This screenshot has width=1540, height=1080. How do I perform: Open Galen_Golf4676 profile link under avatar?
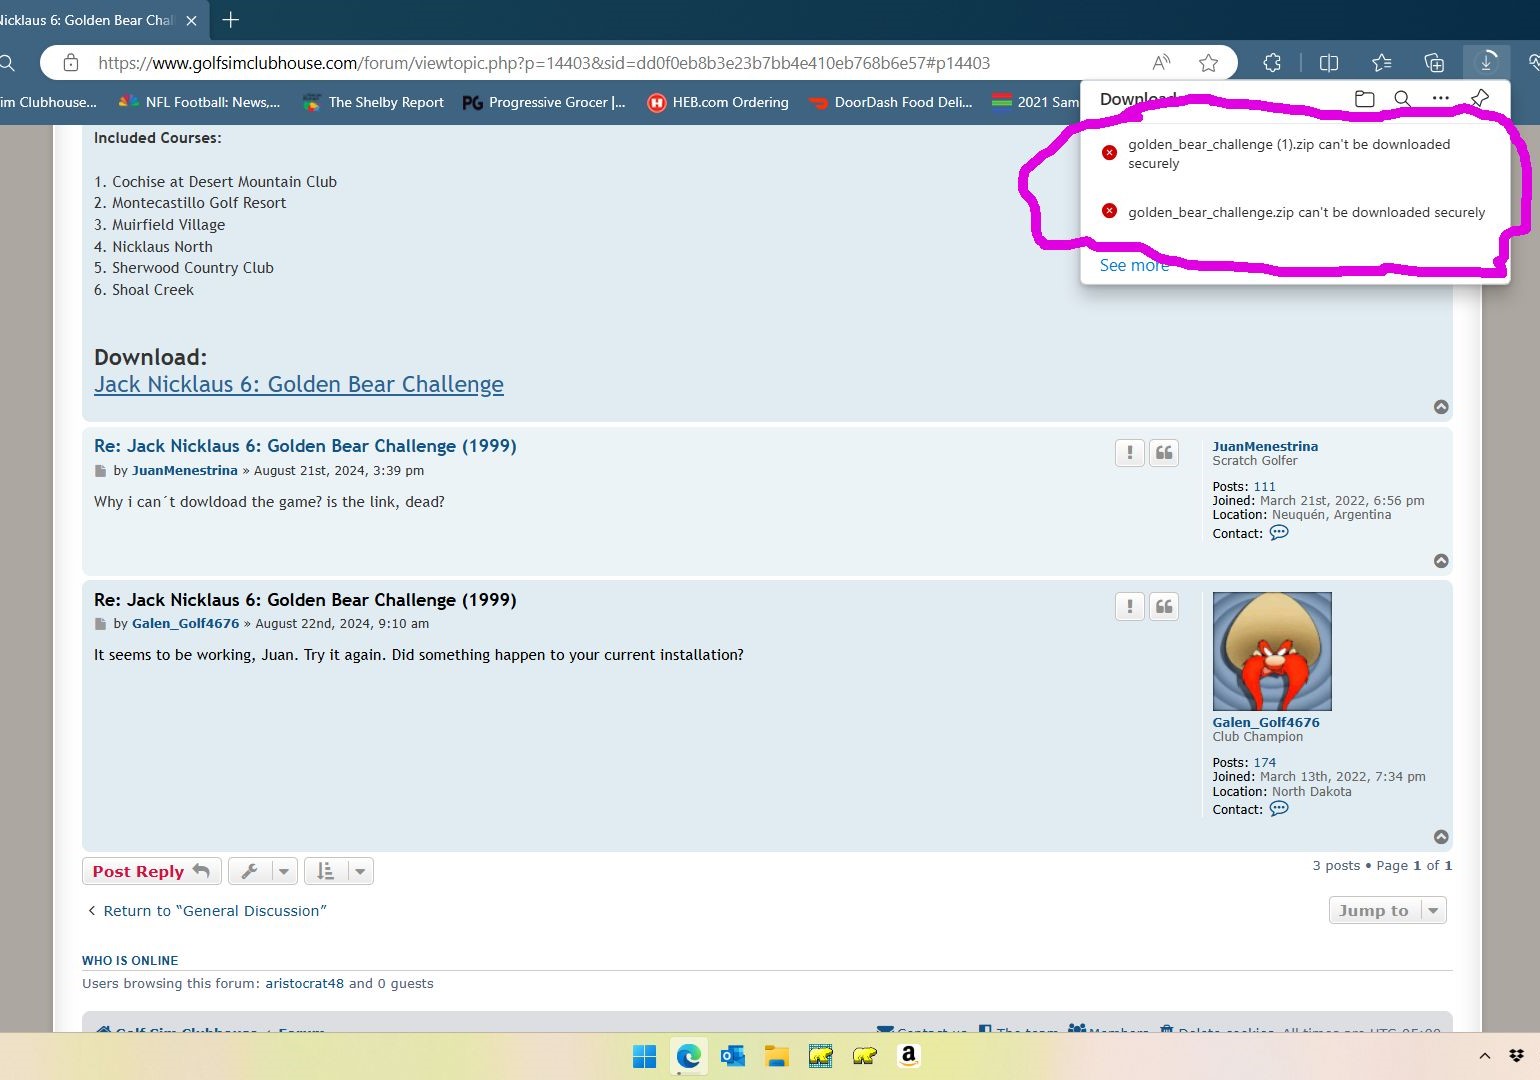tap(1266, 722)
